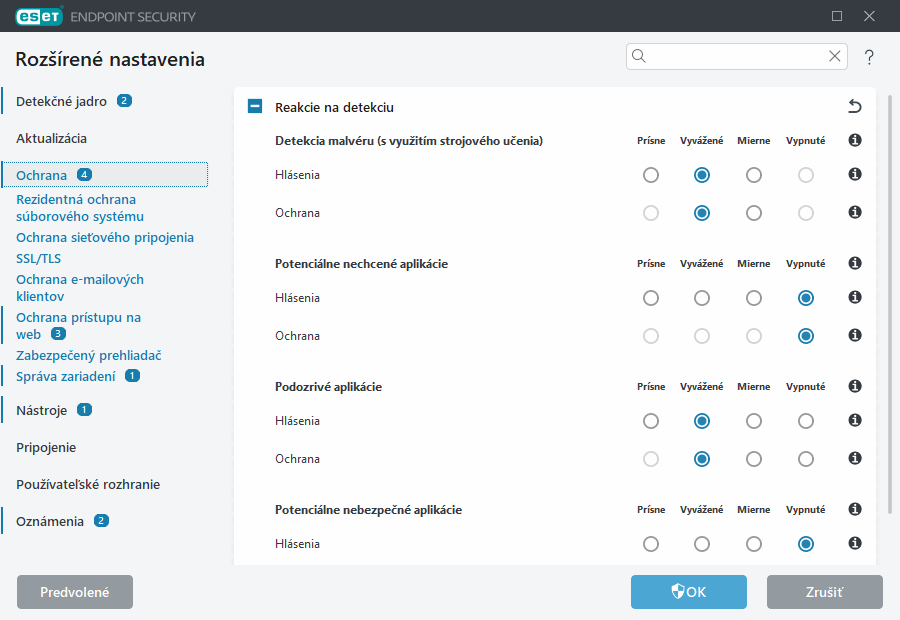Clear the search field with X icon

point(835,56)
